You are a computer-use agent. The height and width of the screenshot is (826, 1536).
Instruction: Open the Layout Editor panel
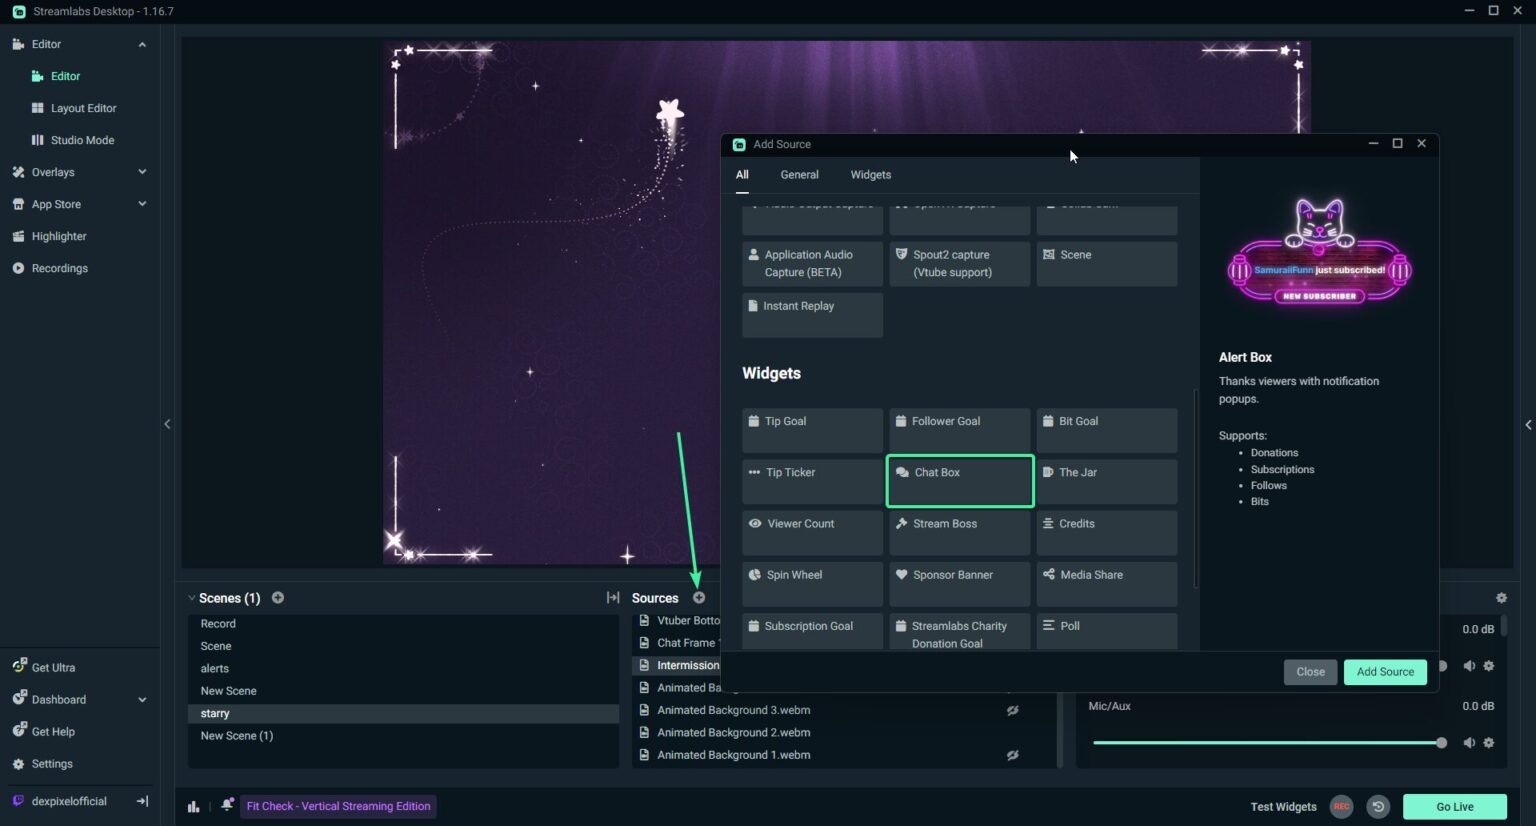coord(85,107)
